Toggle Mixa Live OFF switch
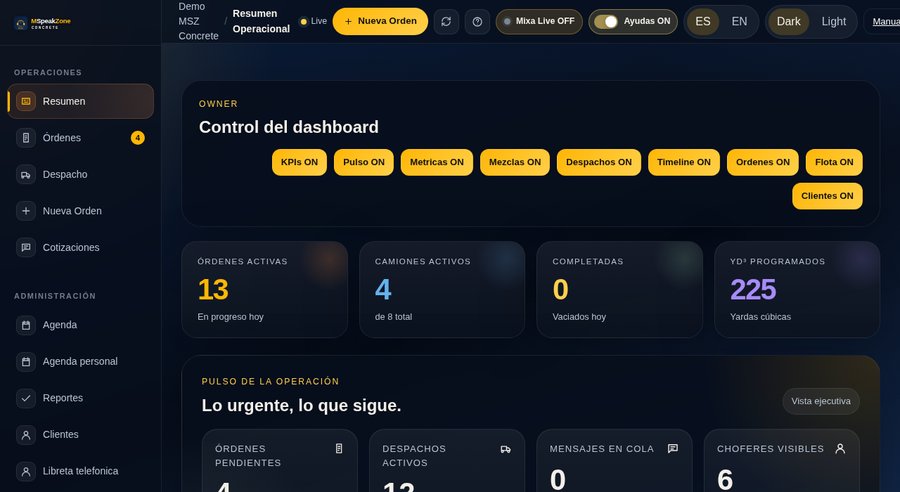The width and height of the screenshot is (900, 492). tap(539, 21)
